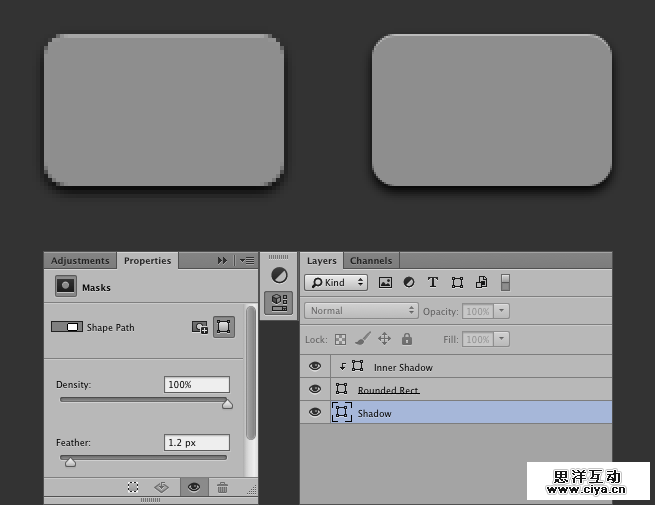Click the Feather value input field
This screenshot has height=505, width=655.
(x=196, y=442)
